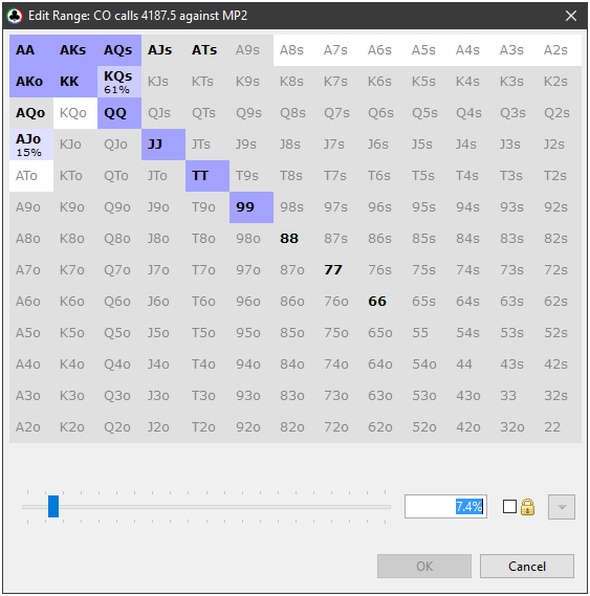Click the OK button
The image size is (590, 596).
[x=424, y=566]
